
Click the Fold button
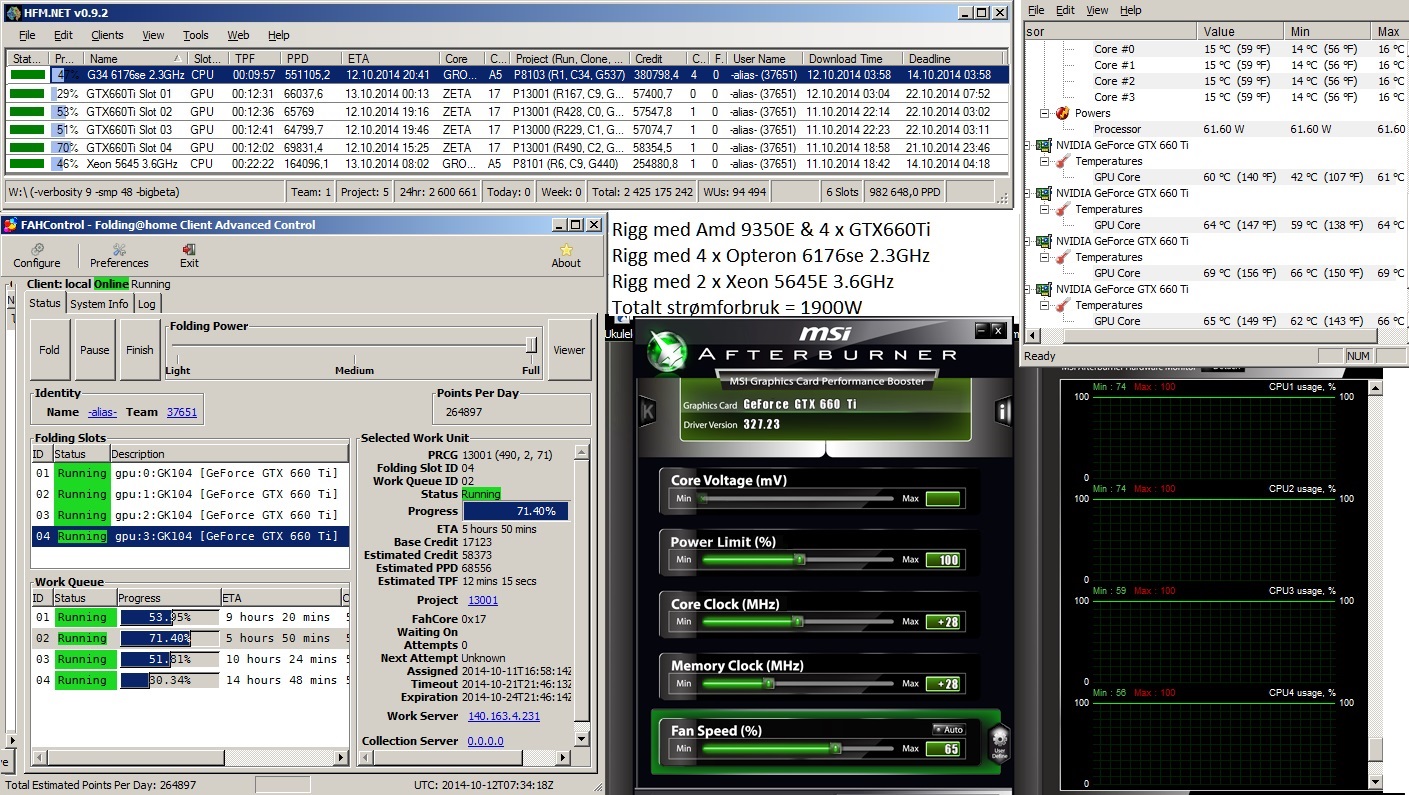click(x=50, y=350)
